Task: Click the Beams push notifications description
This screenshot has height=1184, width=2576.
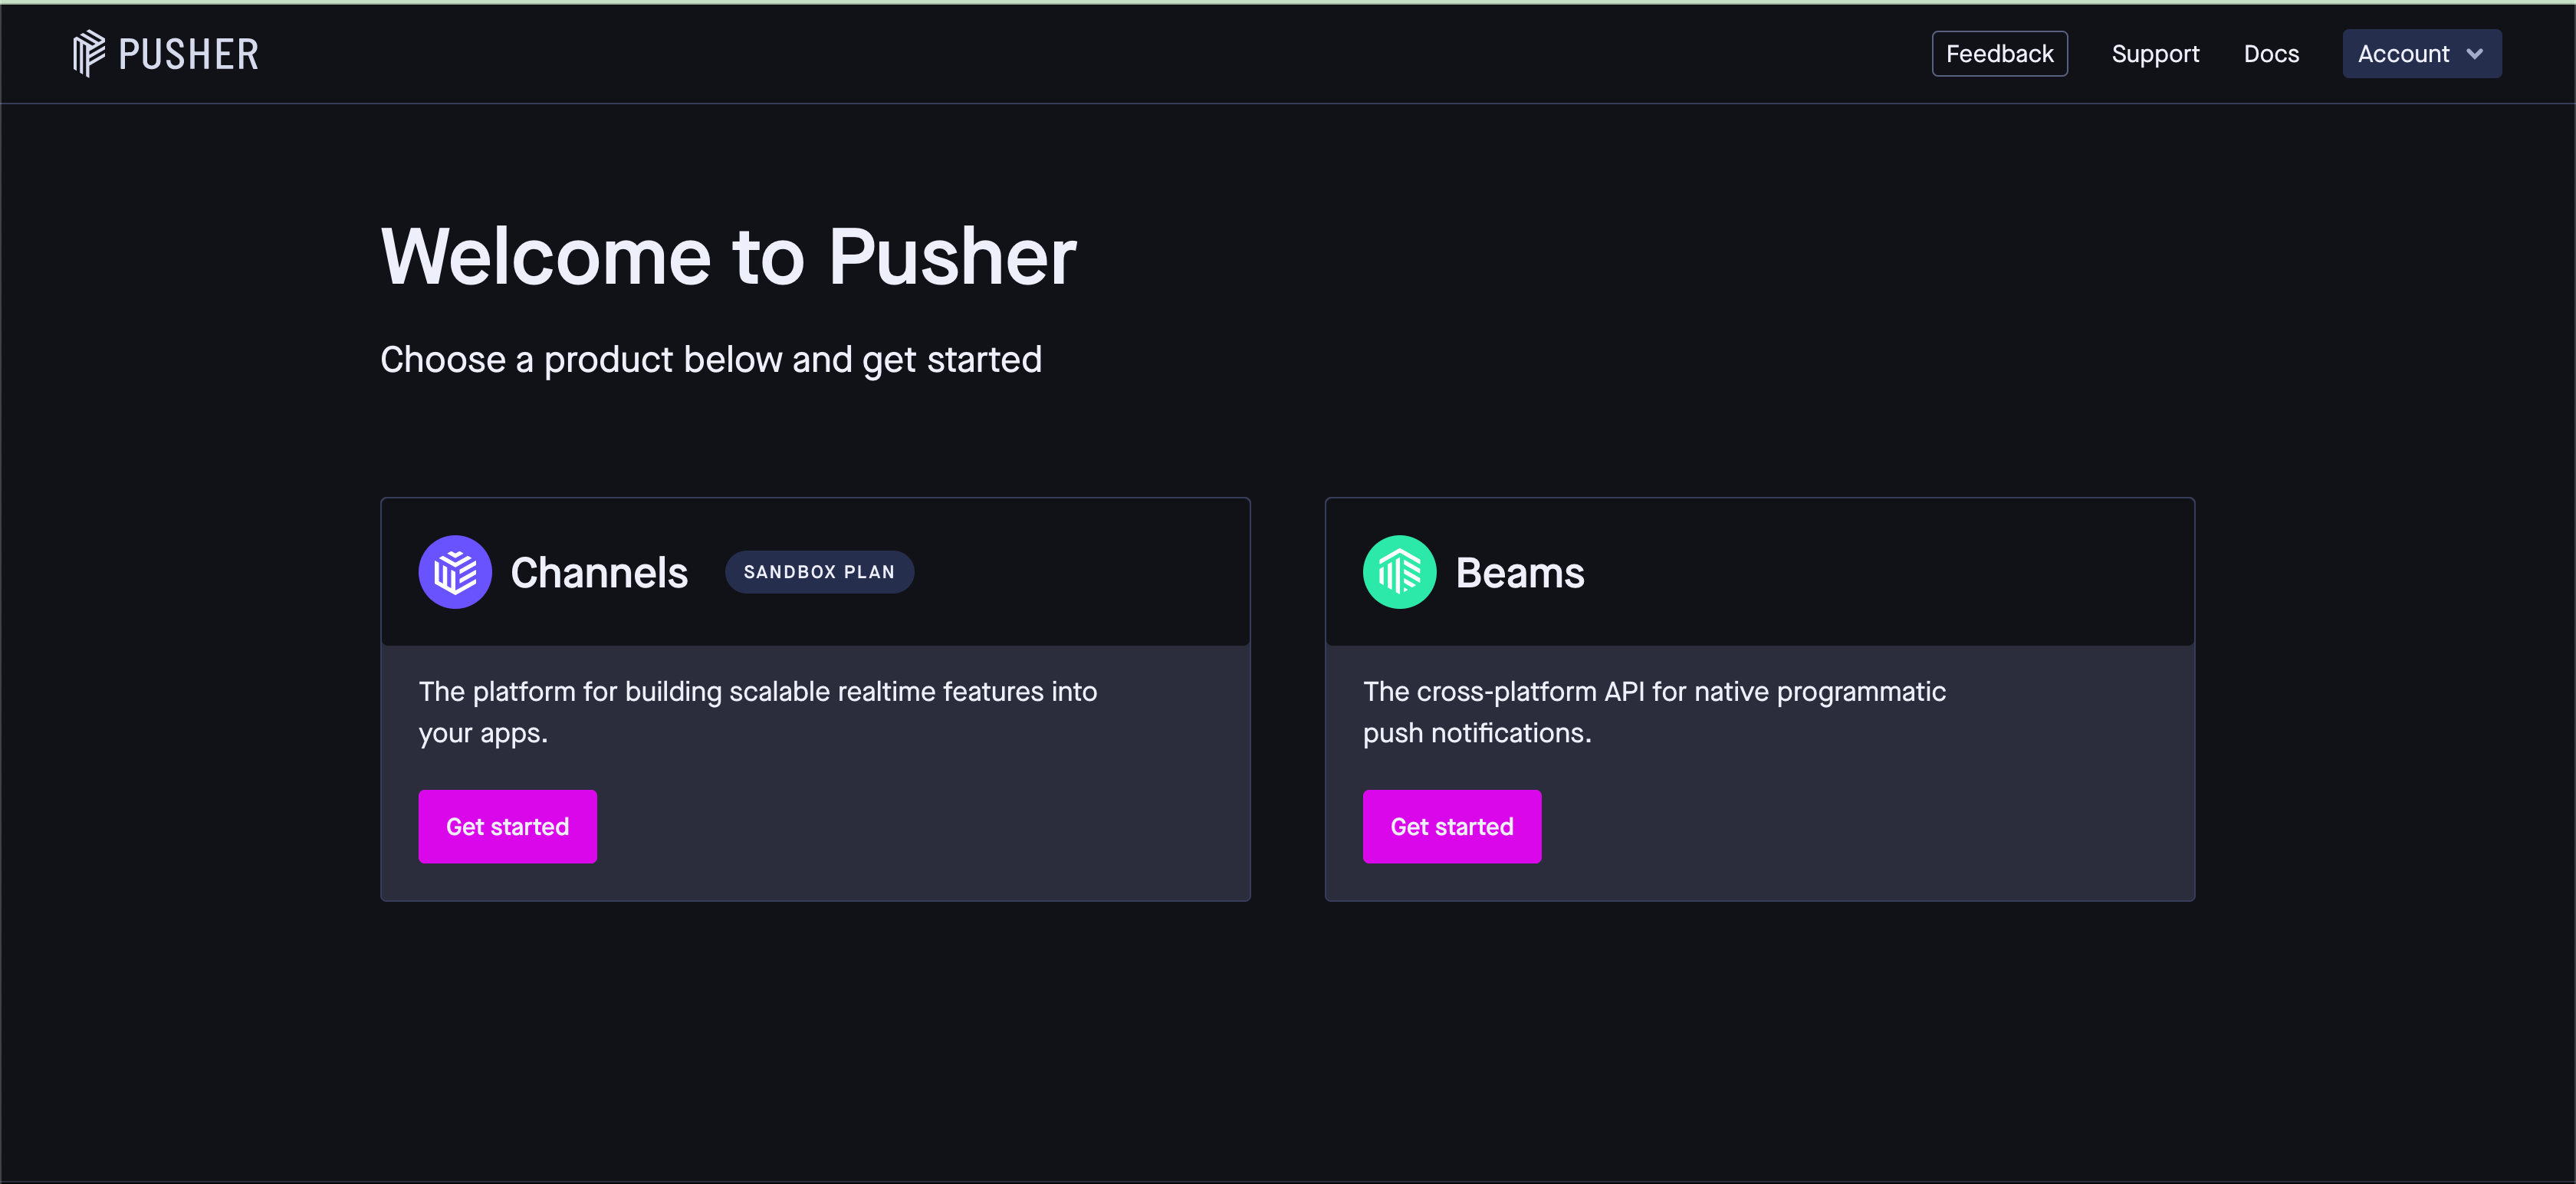Action: (x=1654, y=712)
